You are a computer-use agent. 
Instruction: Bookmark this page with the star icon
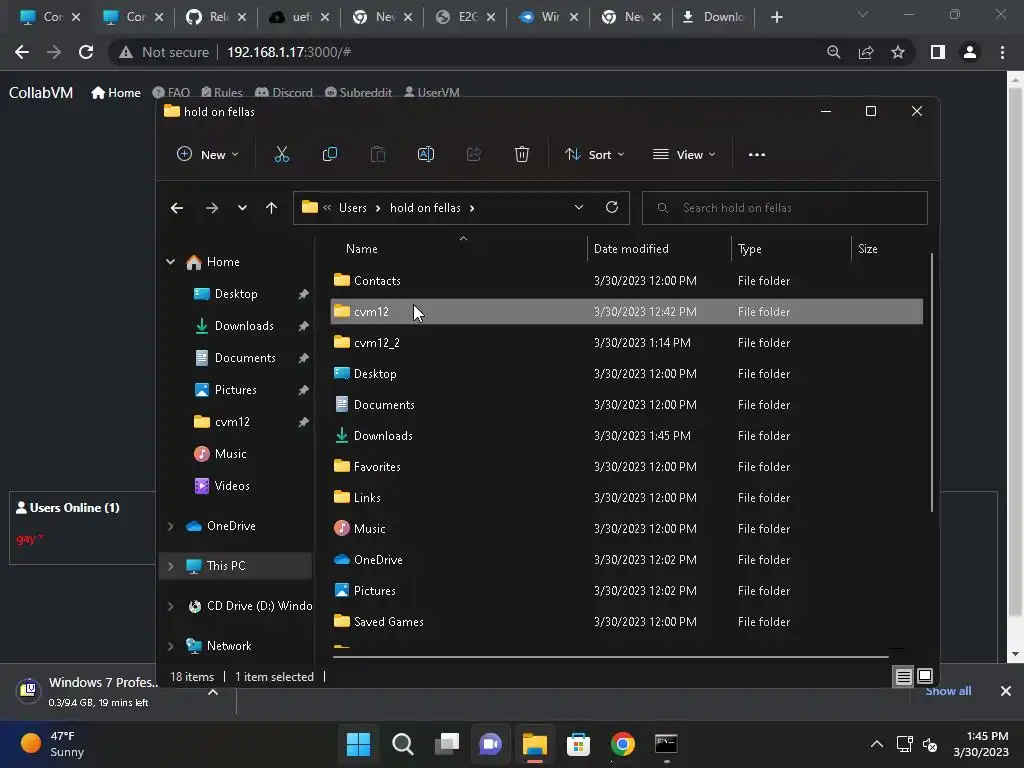(x=898, y=52)
